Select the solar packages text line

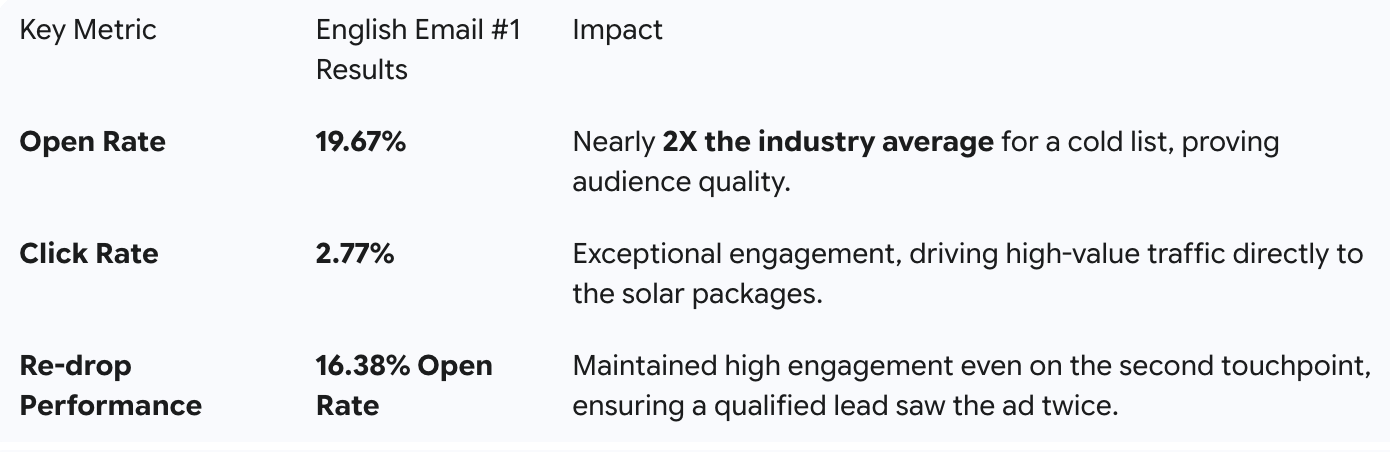pyautogui.click(x=698, y=296)
